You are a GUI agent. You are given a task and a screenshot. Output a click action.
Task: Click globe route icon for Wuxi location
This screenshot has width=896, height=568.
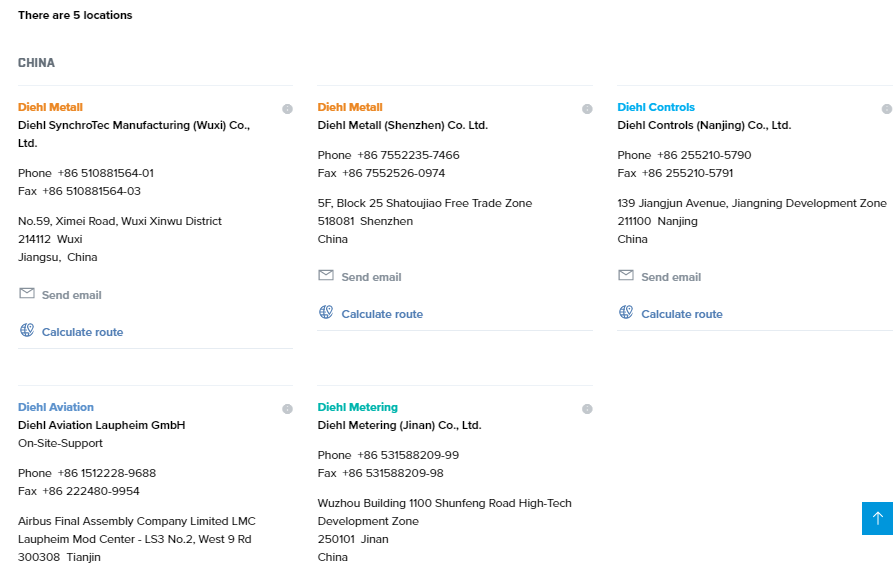tap(27, 330)
